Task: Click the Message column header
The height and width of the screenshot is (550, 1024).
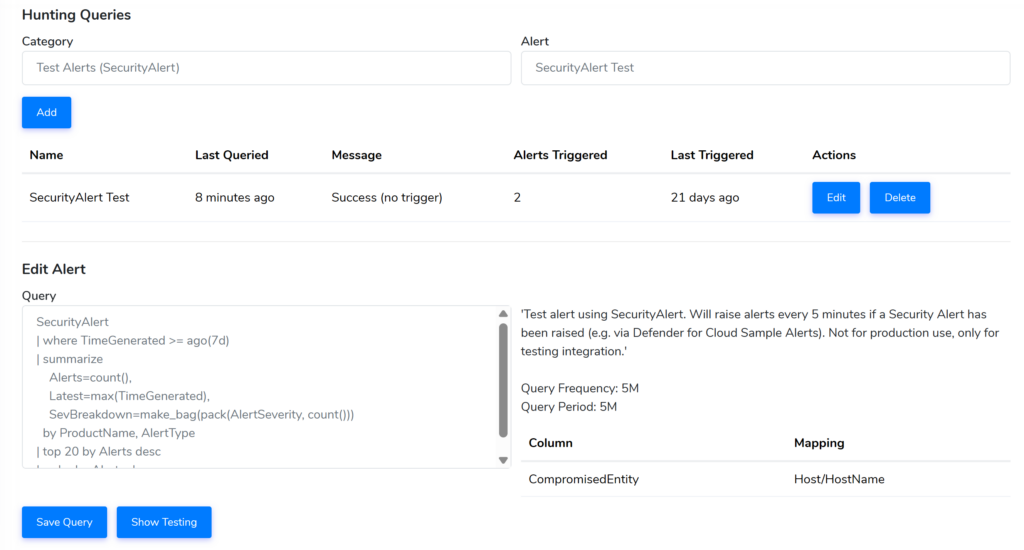Action: point(356,155)
